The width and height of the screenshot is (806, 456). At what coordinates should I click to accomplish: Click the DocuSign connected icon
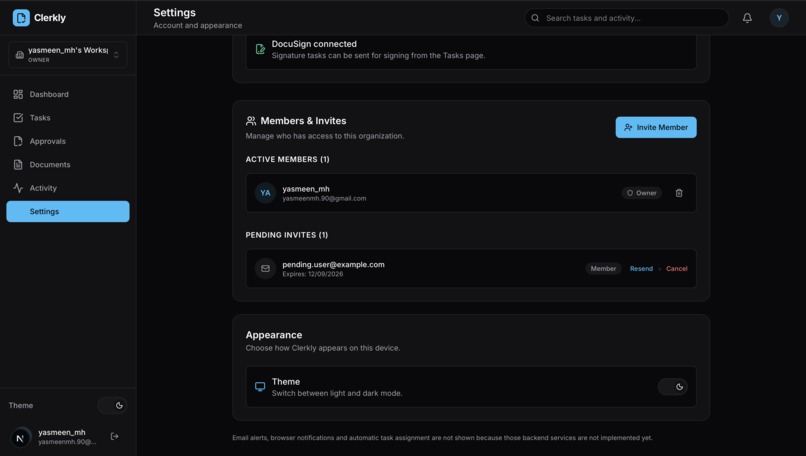coord(260,49)
